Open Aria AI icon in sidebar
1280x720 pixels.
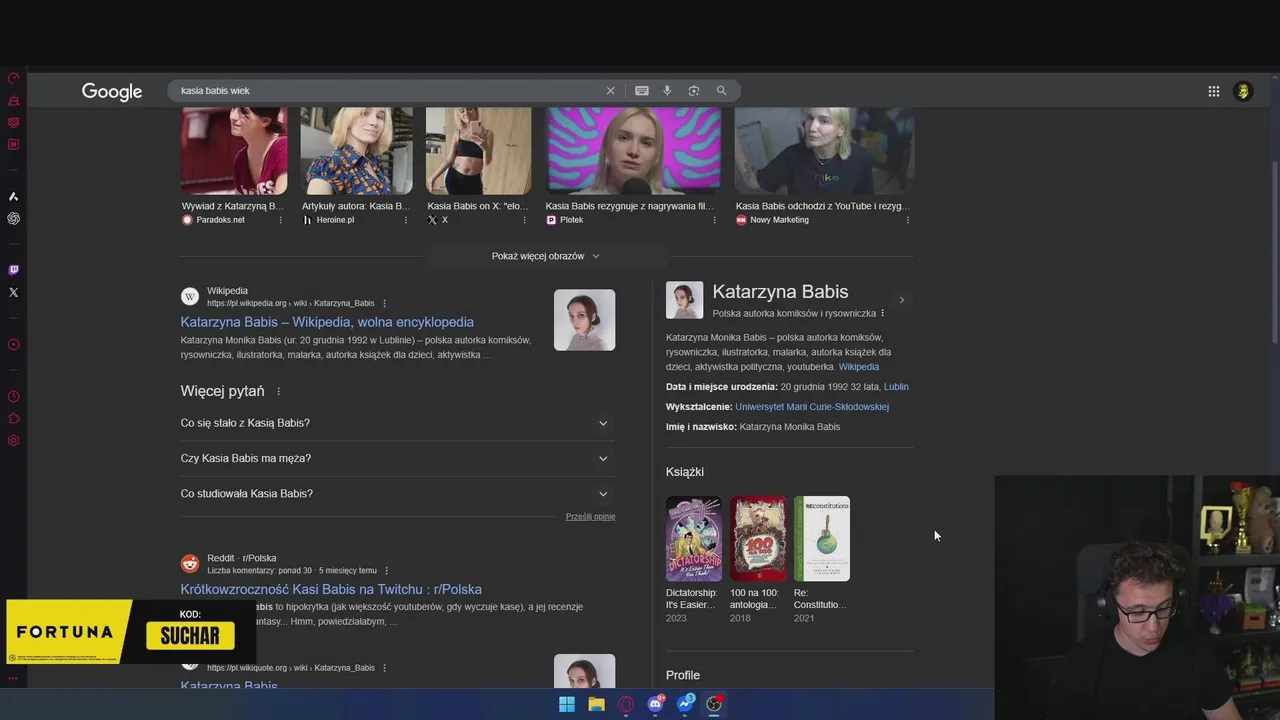click(13, 196)
